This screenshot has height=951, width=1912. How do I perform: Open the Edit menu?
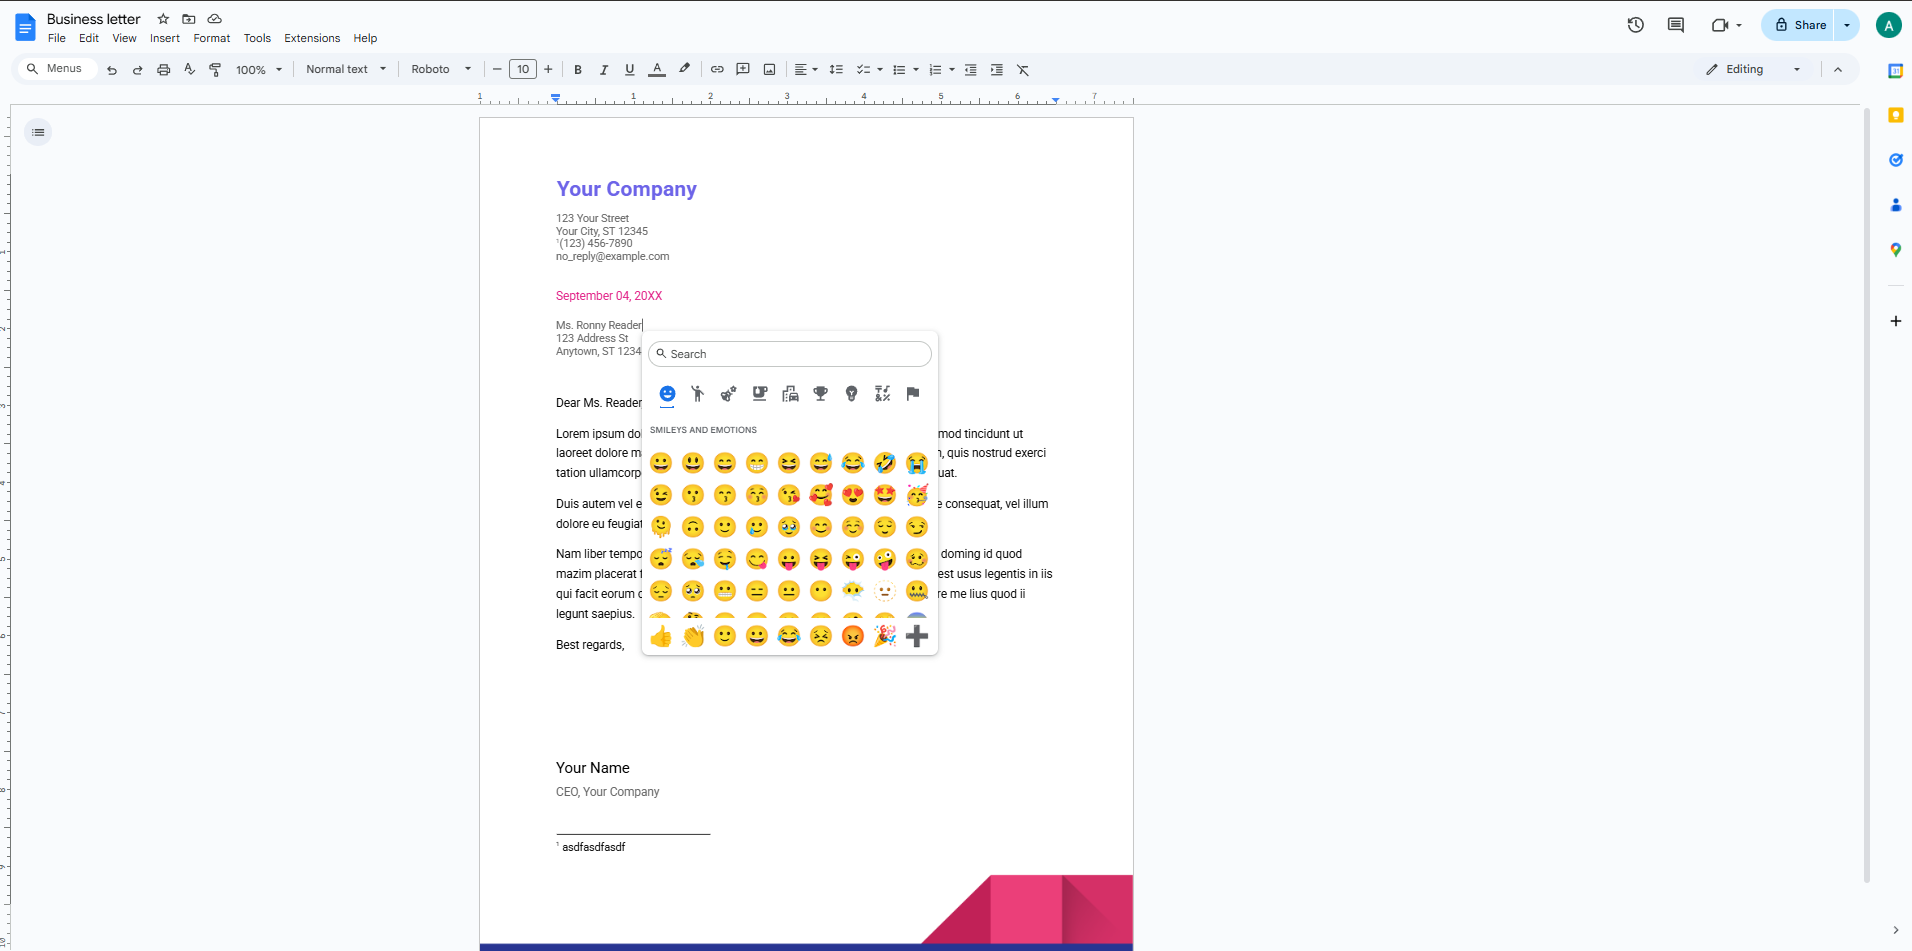(89, 38)
